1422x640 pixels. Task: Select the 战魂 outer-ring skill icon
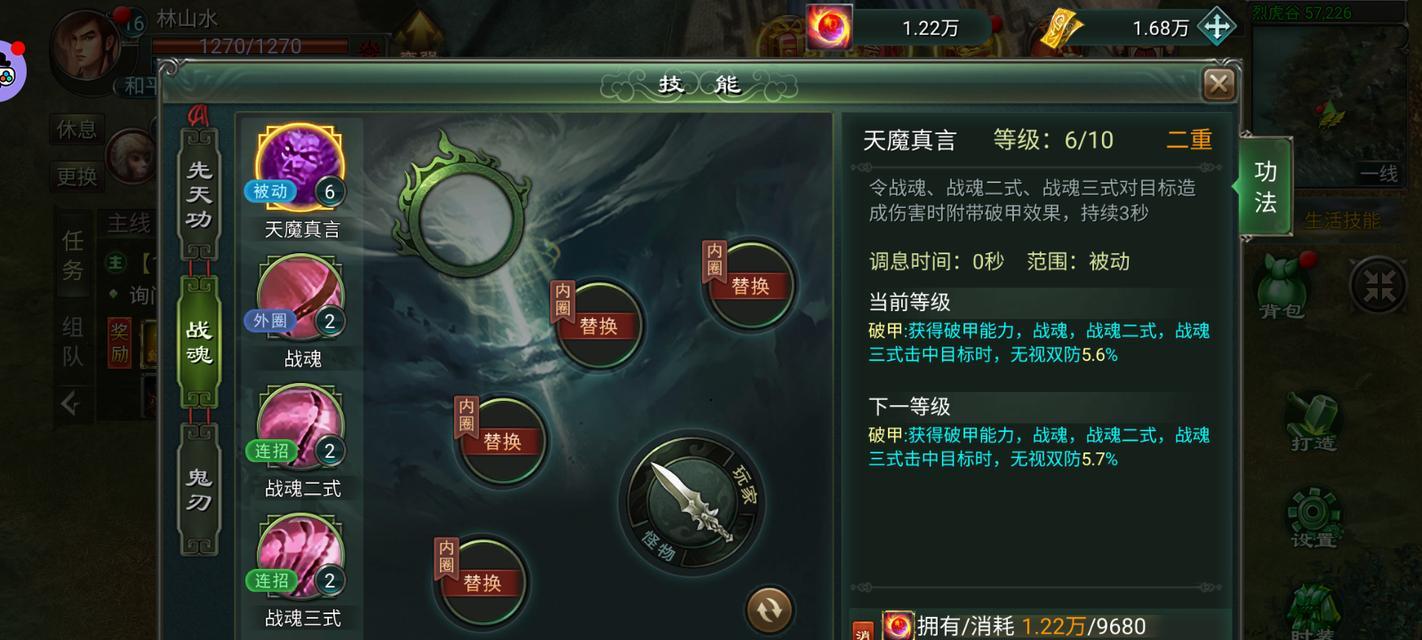[300, 298]
